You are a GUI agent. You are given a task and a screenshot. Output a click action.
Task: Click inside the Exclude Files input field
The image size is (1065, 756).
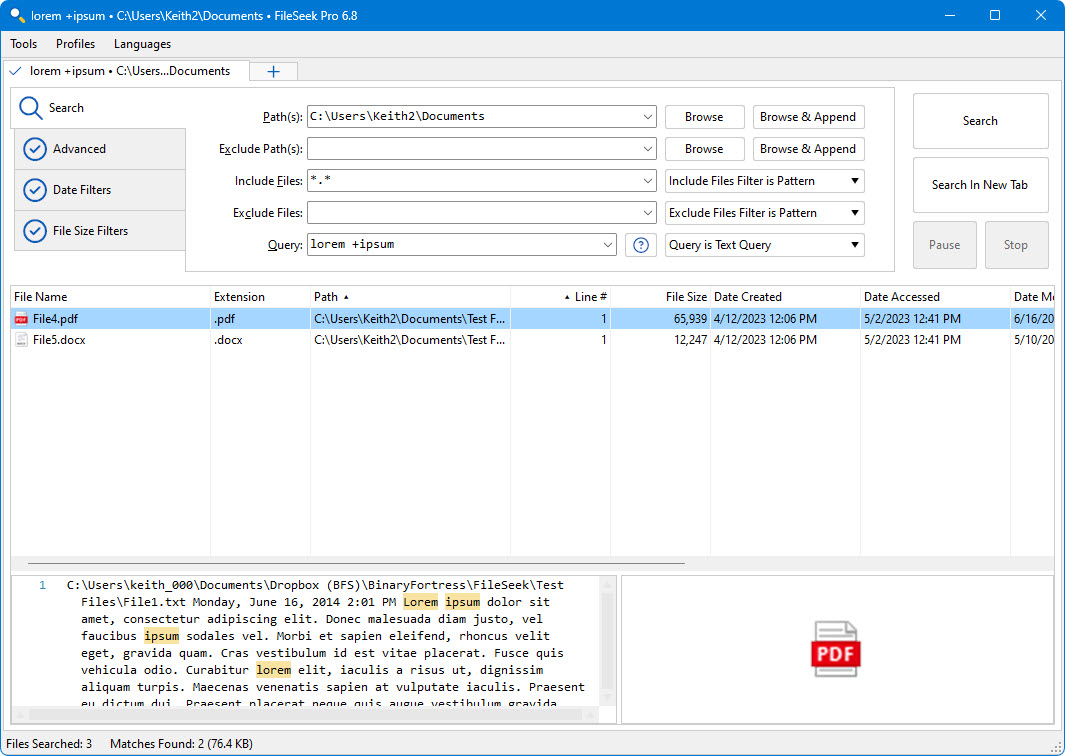click(472, 213)
